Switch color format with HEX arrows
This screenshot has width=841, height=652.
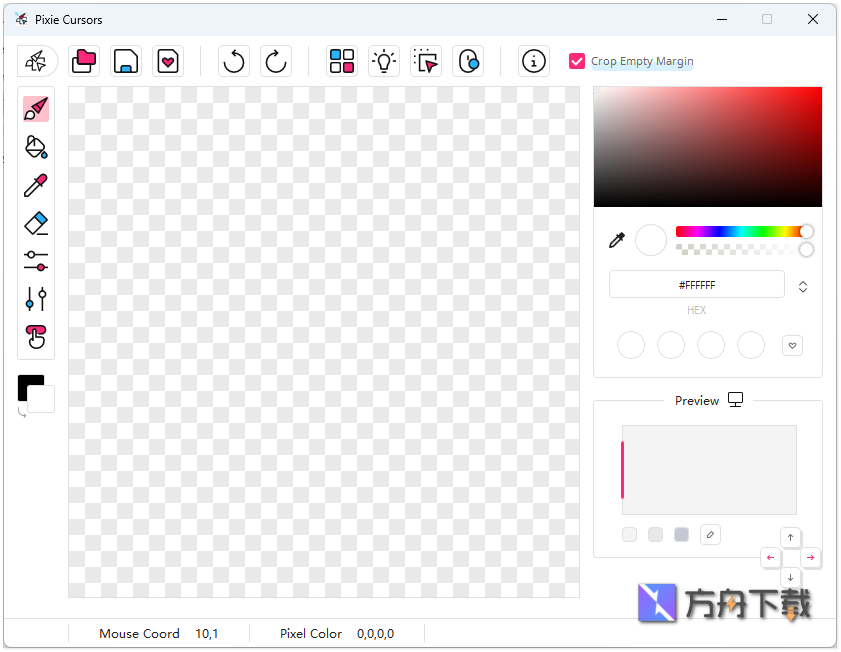pos(802,286)
